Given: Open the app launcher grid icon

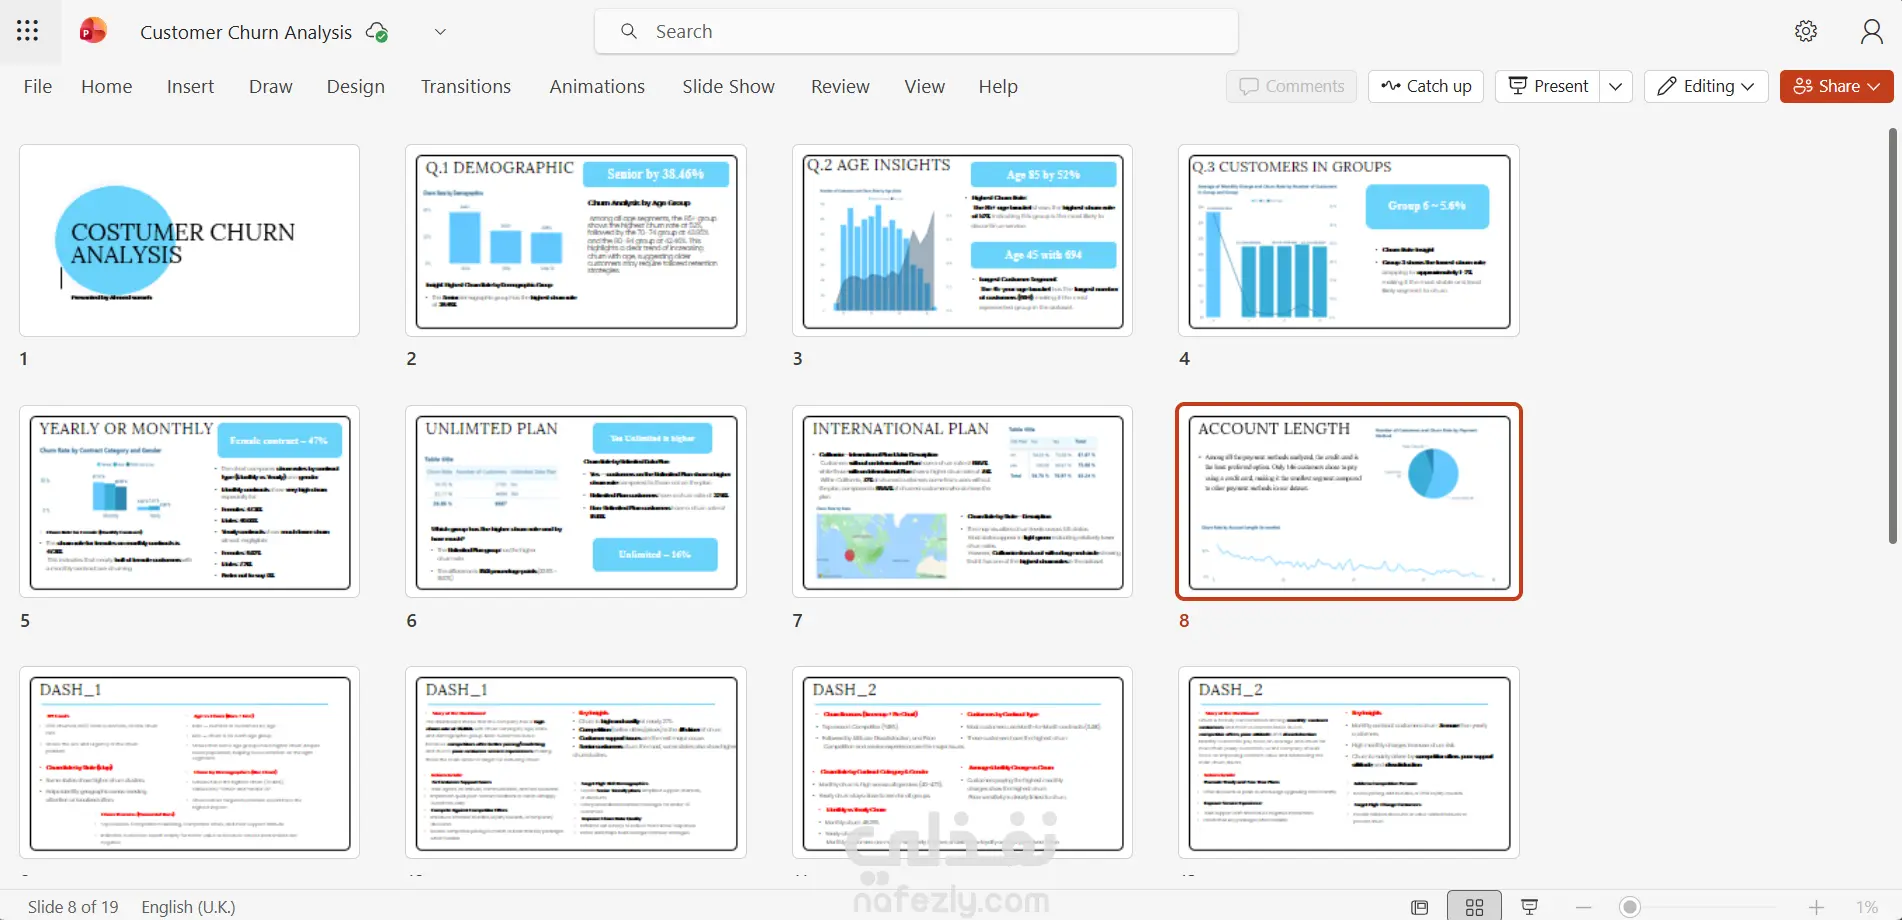Looking at the screenshot, I should pyautogui.click(x=28, y=31).
